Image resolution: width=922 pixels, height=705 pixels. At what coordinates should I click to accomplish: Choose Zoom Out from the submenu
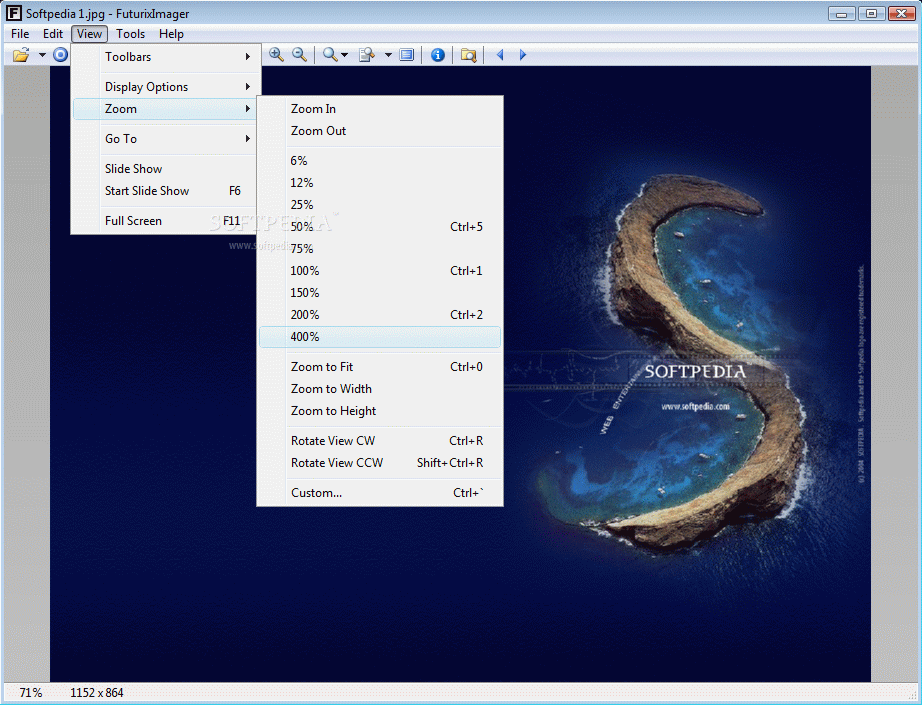click(x=380, y=131)
